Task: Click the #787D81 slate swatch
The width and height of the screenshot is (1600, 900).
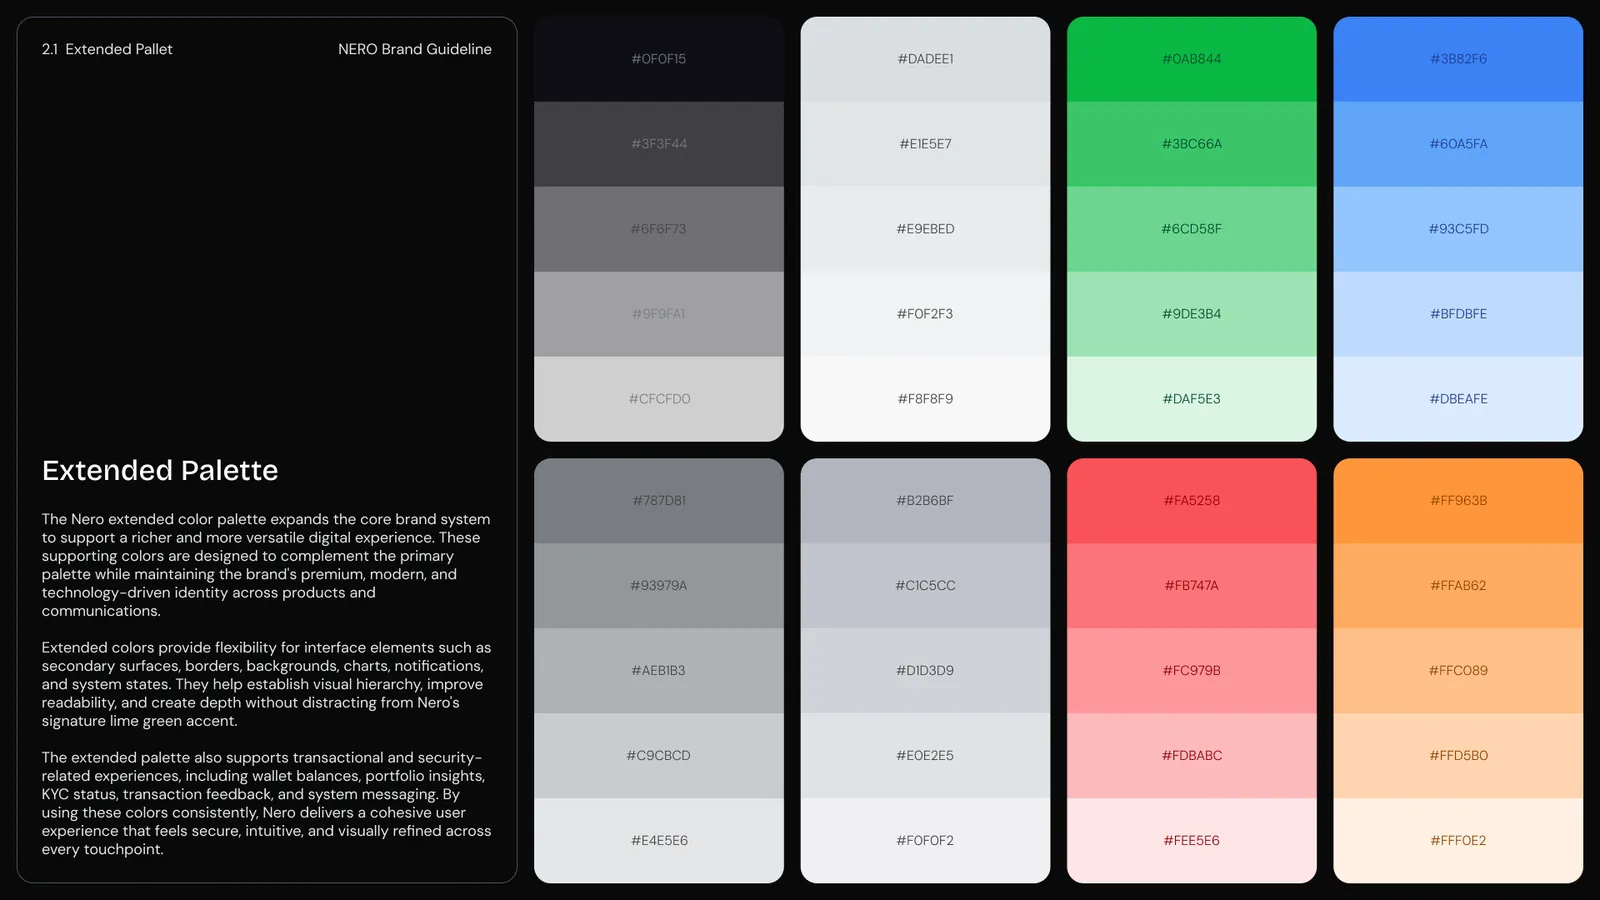Action: click(659, 501)
